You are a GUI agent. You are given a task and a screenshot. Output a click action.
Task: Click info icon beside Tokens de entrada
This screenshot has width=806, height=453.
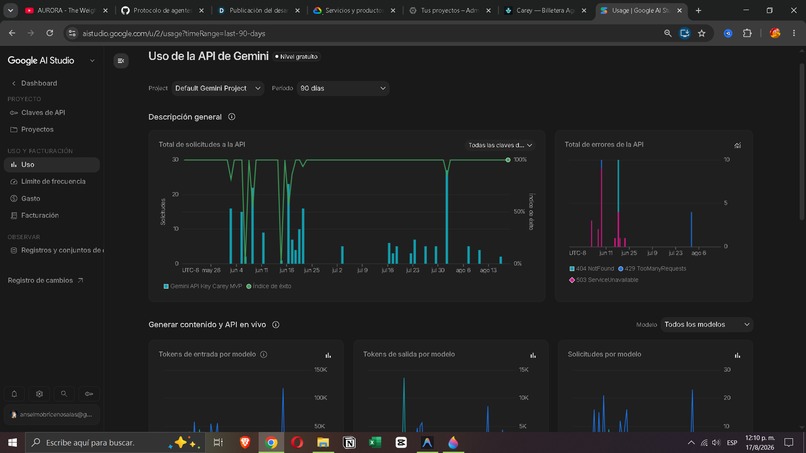coord(264,354)
